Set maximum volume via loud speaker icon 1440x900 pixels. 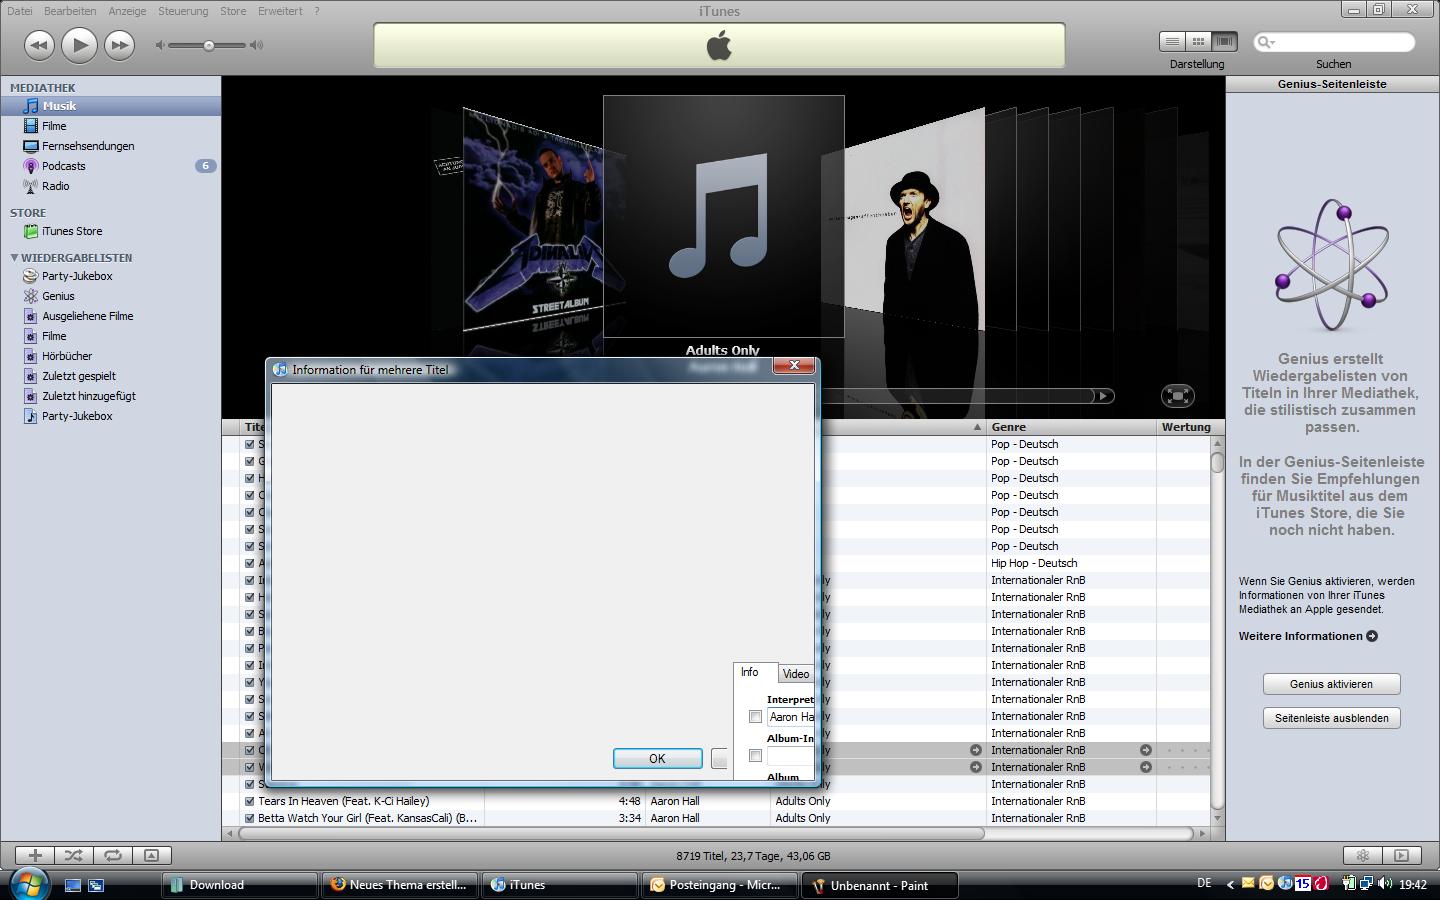tap(257, 45)
